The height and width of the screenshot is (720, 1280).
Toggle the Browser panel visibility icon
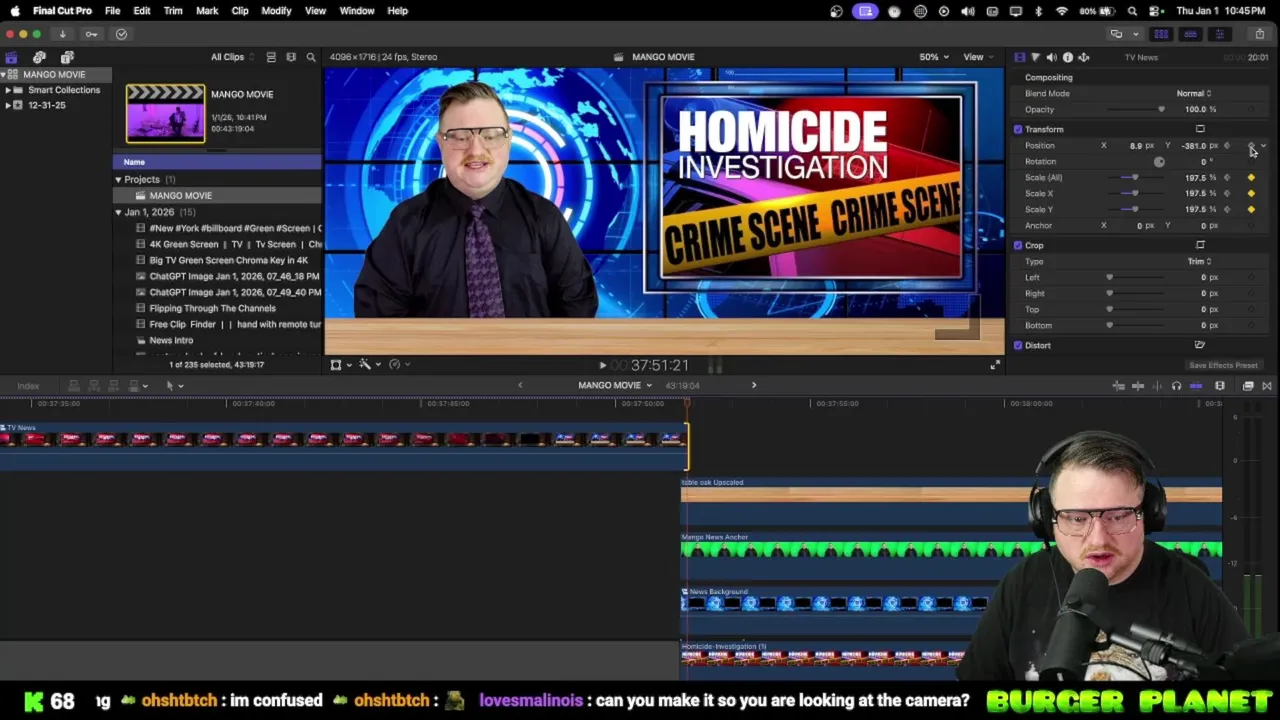pos(1161,34)
